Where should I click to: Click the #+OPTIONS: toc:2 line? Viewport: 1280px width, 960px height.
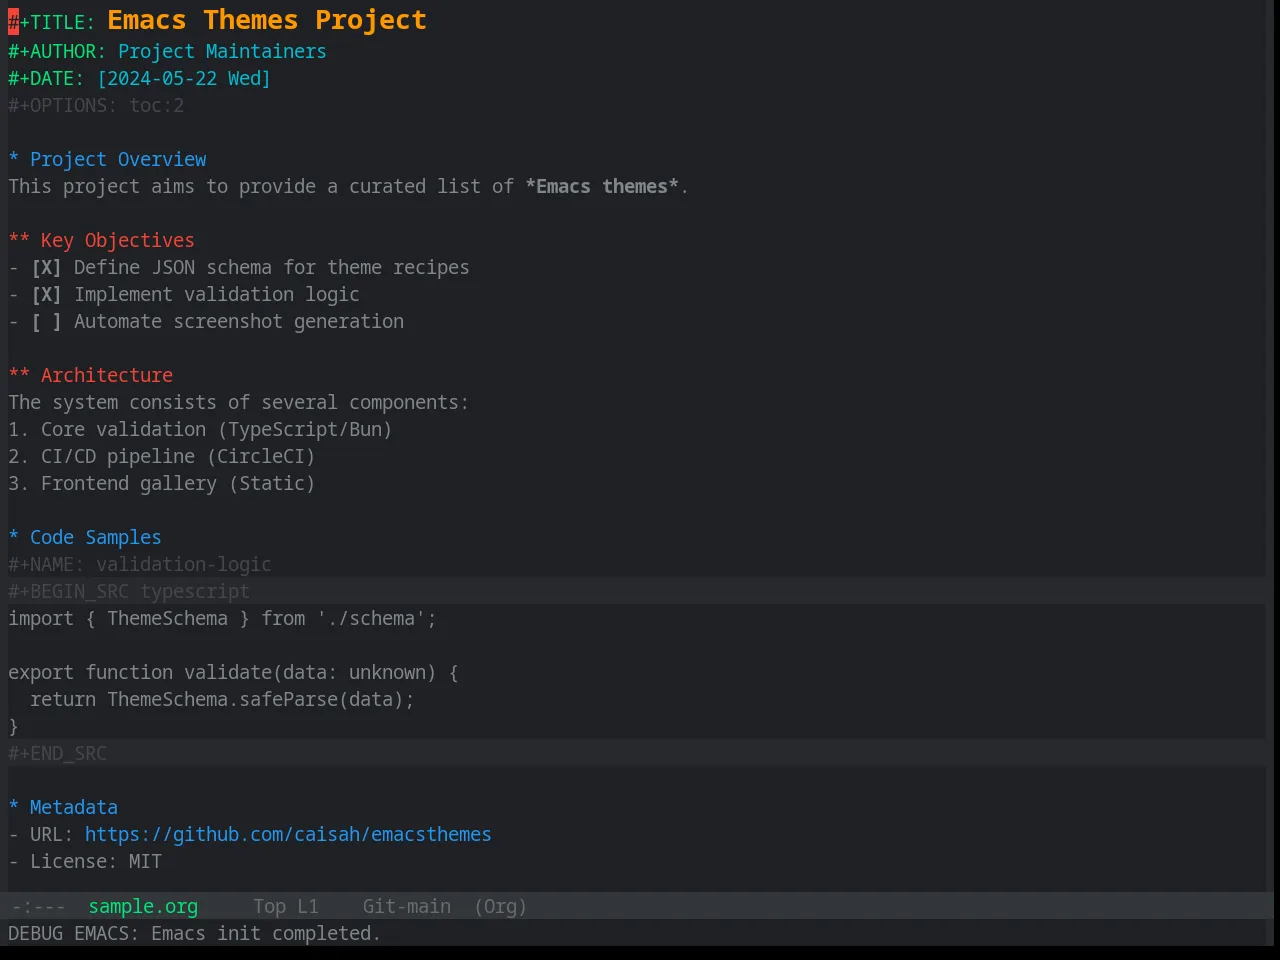click(96, 105)
